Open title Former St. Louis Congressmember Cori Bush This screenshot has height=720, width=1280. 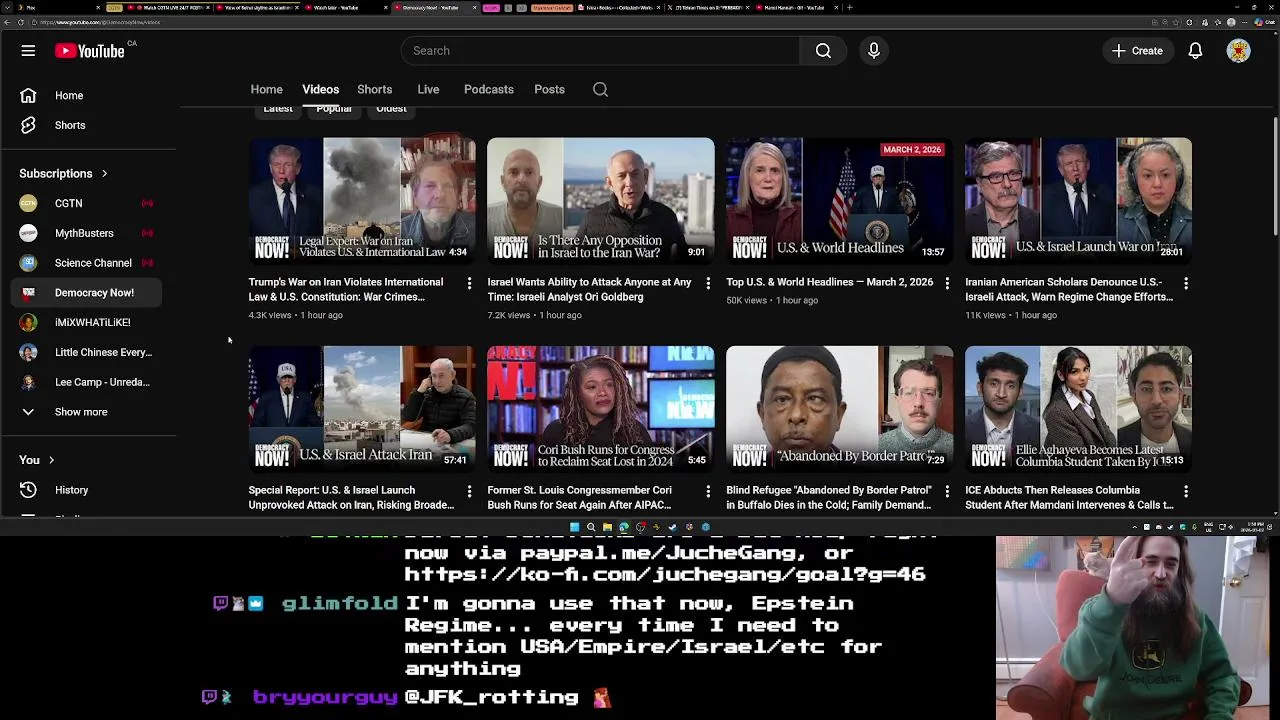579,498
